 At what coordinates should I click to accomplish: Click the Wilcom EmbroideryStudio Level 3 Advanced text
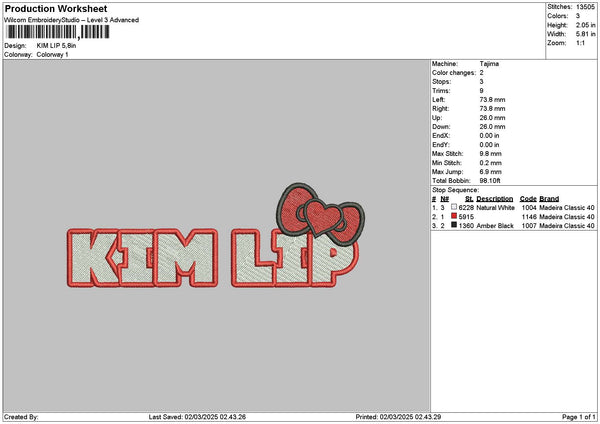71,20
